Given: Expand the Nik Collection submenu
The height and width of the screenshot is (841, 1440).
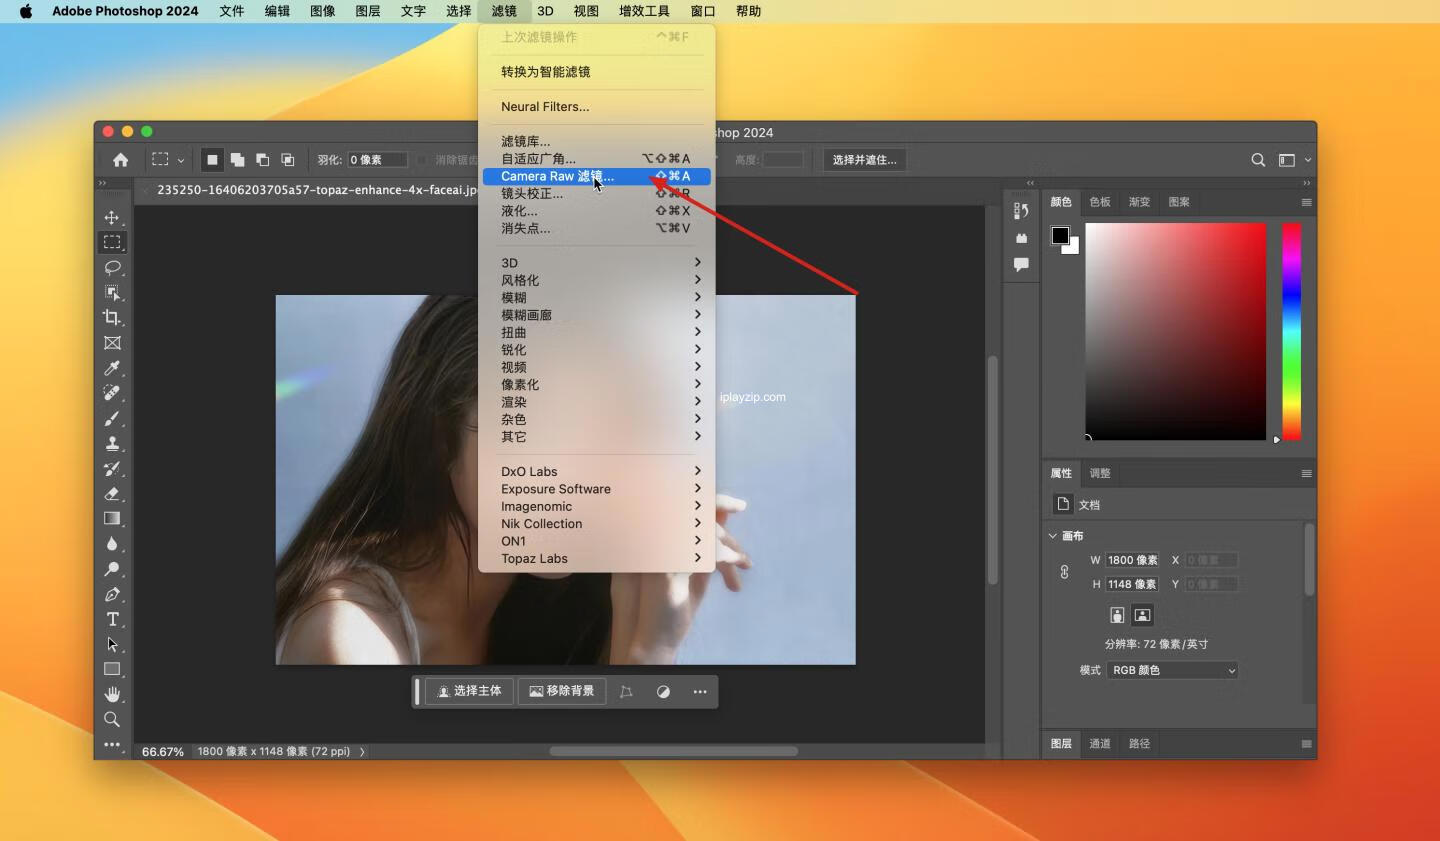Looking at the screenshot, I should (596, 524).
